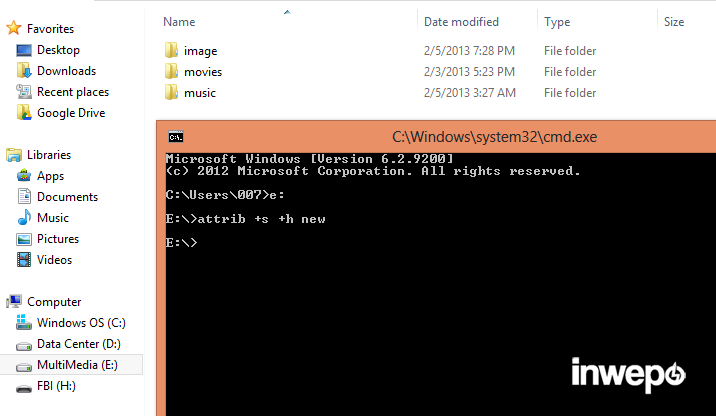This screenshot has height=416, width=716.
Task: Click the Recent places icon
Action: (x=24, y=92)
